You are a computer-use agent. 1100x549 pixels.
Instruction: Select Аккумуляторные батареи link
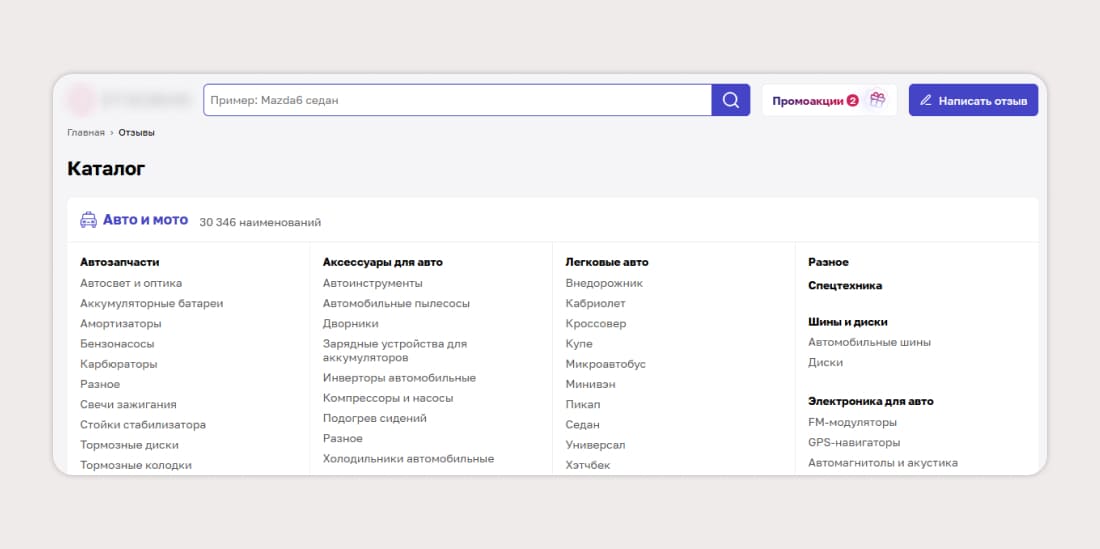(151, 303)
